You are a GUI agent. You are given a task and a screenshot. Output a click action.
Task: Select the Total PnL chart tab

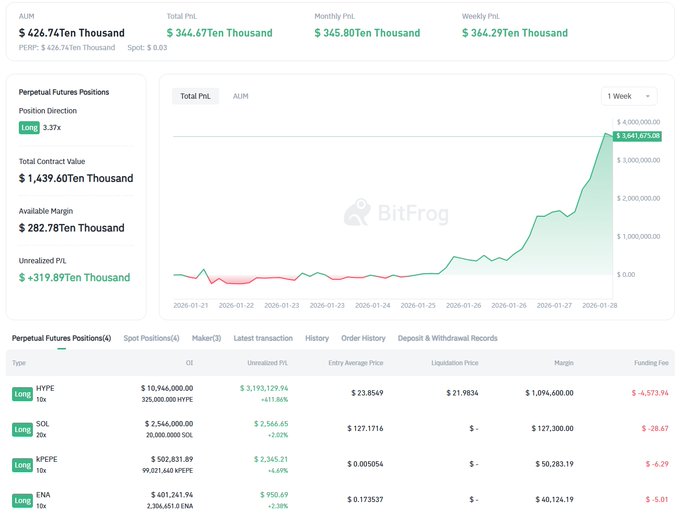coord(194,96)
